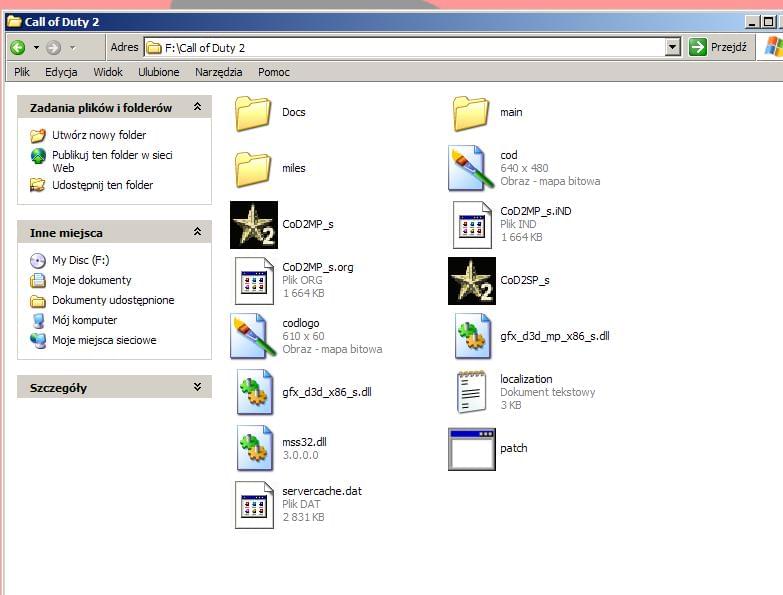Click the Przejdź button
The height and width of the screenshot is (595, 783).
pyautogui.click(x=718, y=47)
